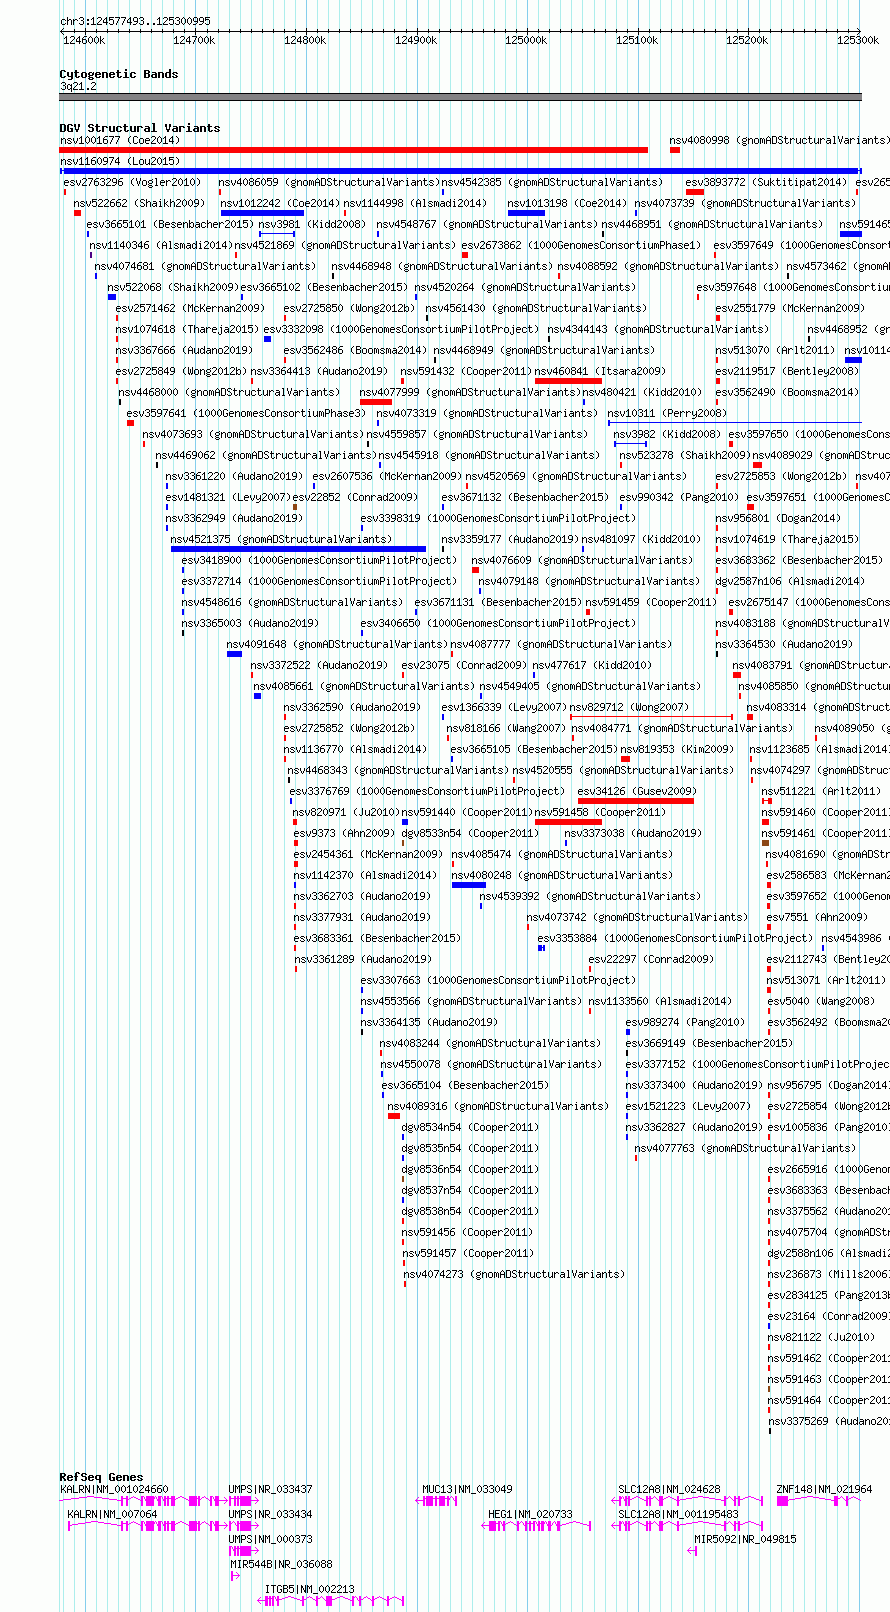The image size is (890, 1612).
Task: Click variant label nsv820971 (Ju2010)
Action: tap(344, 812)
